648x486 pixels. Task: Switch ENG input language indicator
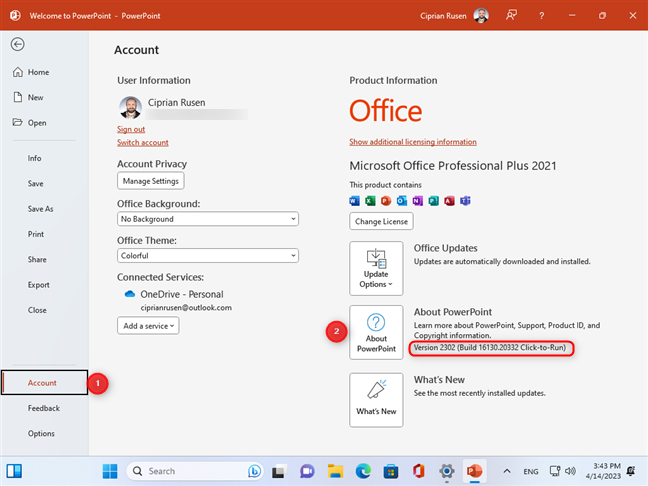(x=531, y=471)
